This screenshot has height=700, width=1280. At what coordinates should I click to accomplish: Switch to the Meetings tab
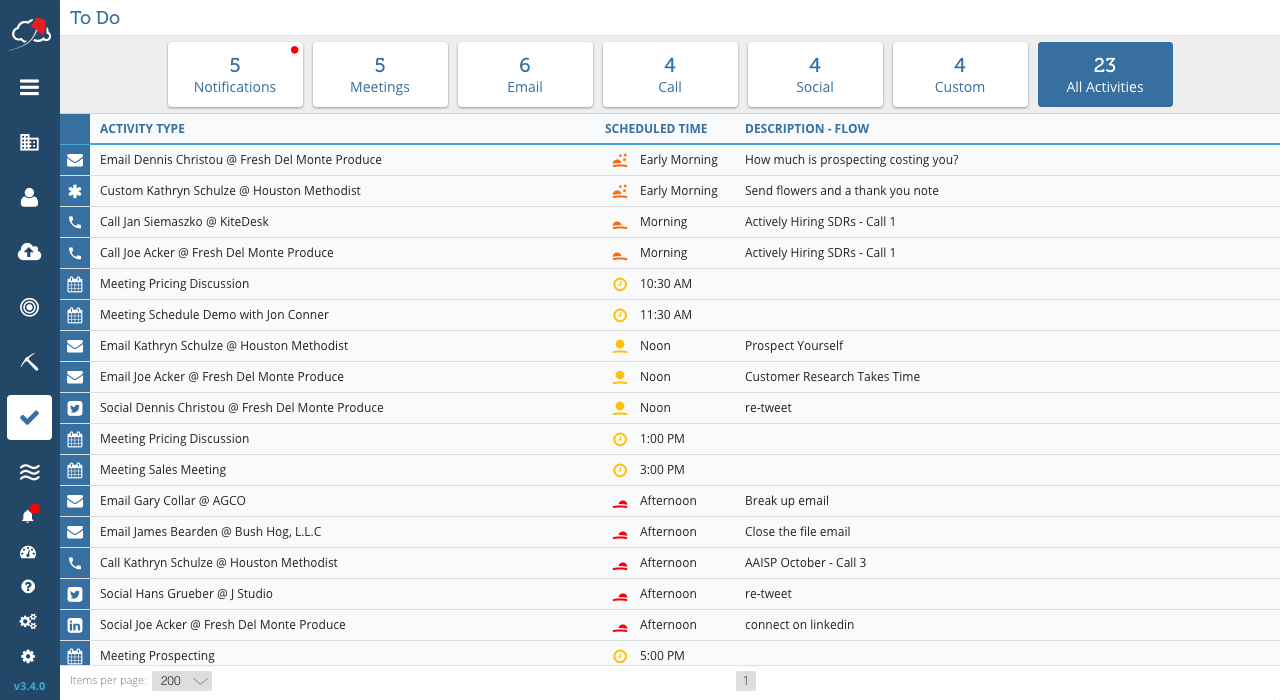point(380,75)
